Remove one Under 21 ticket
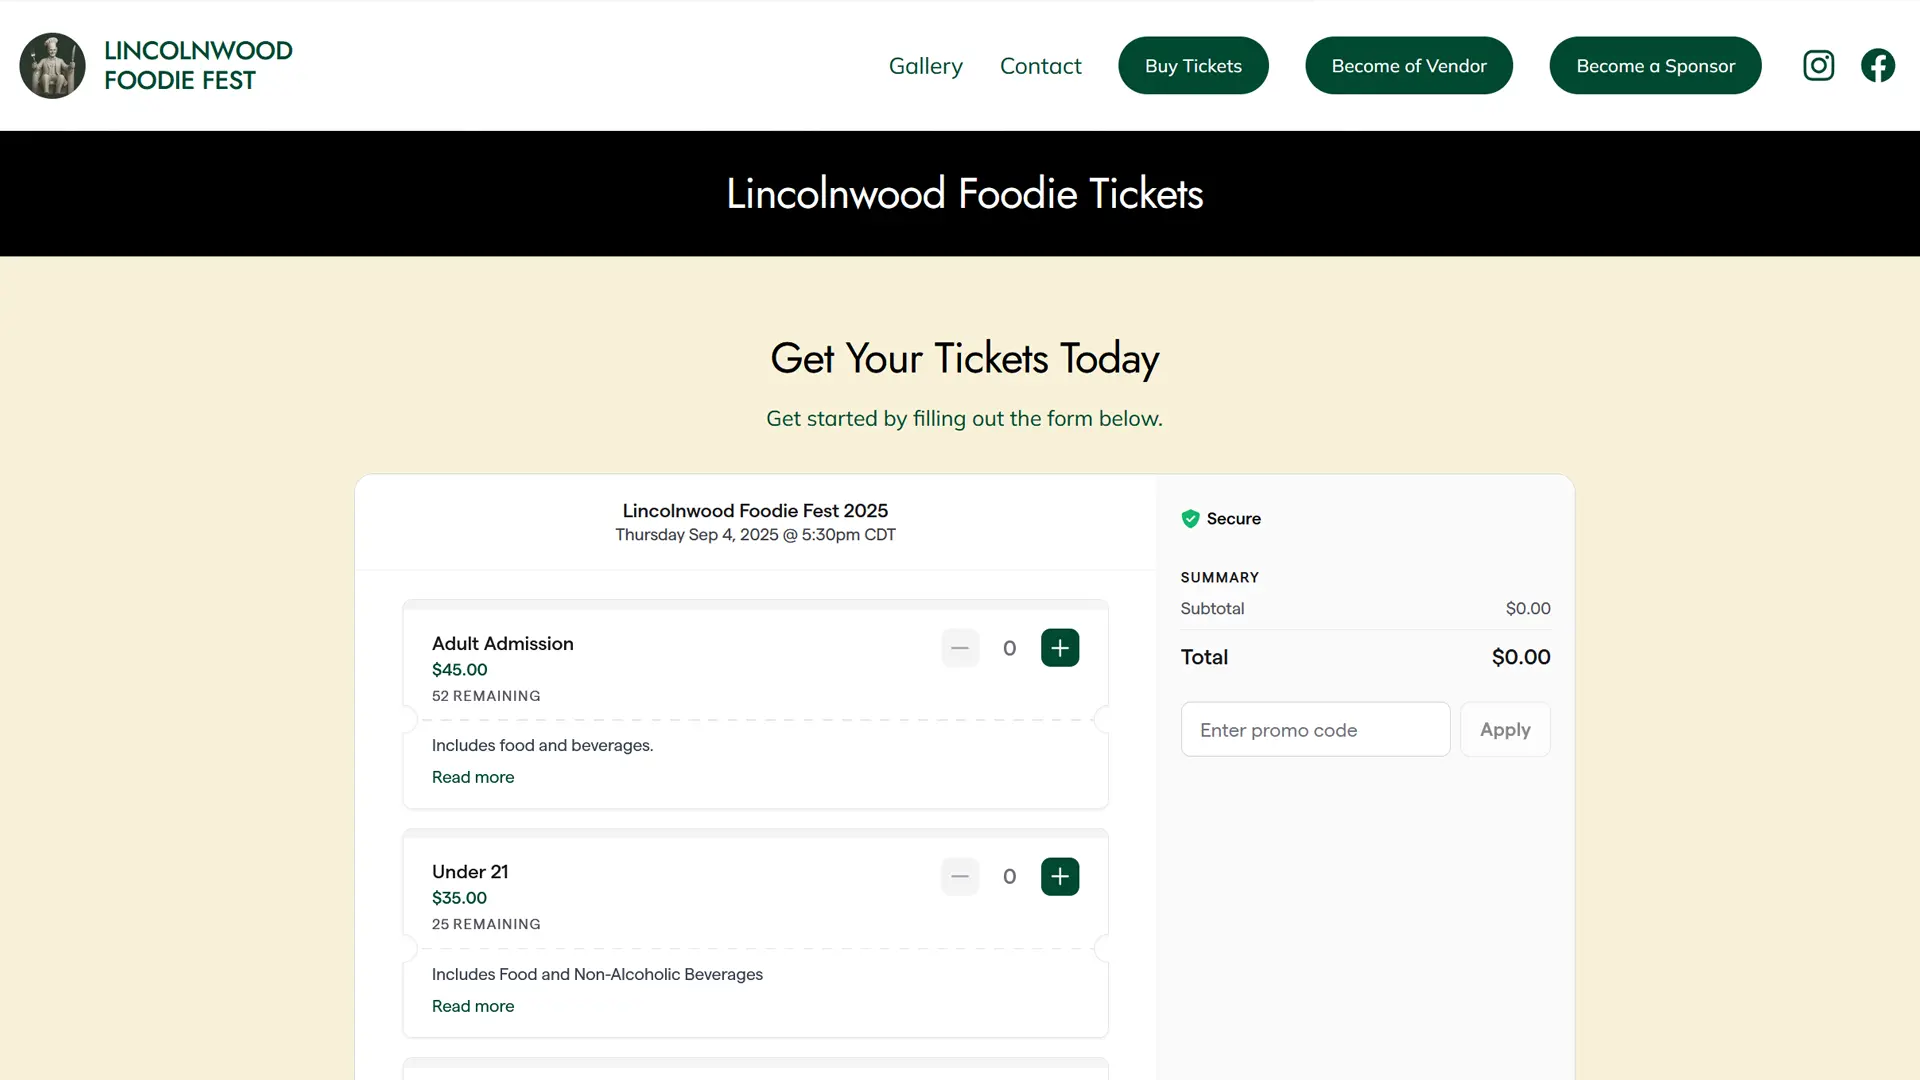Image resolution: width=1920 pixels, height=1080 pixels. [960, 877]
